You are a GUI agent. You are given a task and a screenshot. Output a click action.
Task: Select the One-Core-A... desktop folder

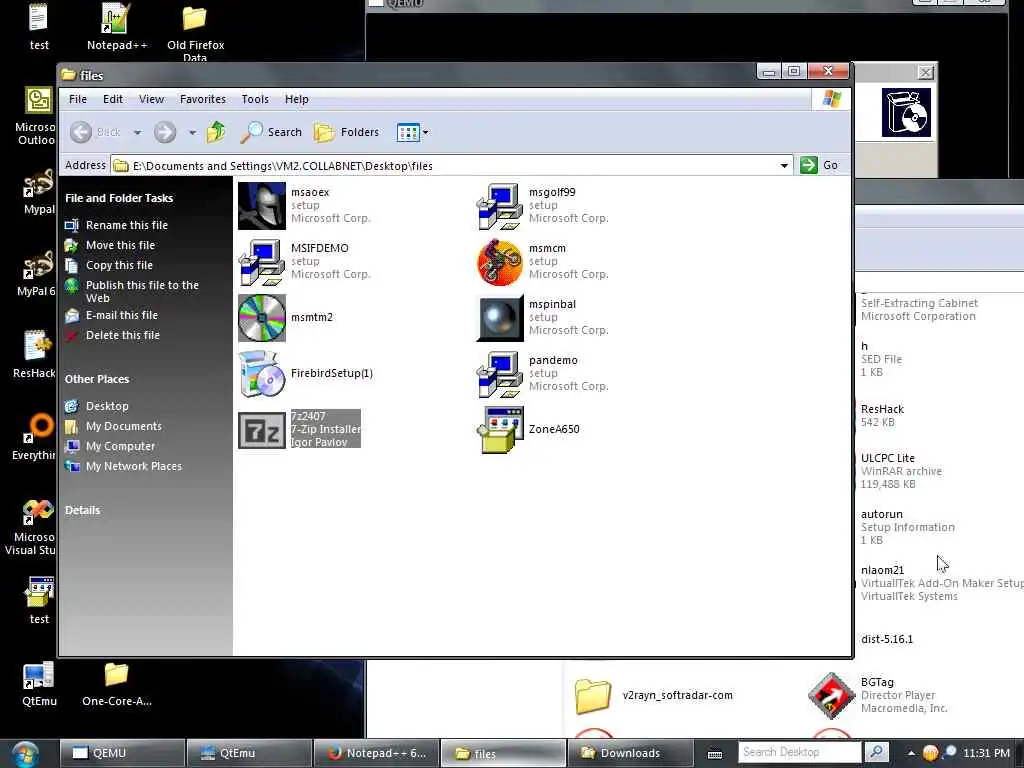tap(117, 684)
